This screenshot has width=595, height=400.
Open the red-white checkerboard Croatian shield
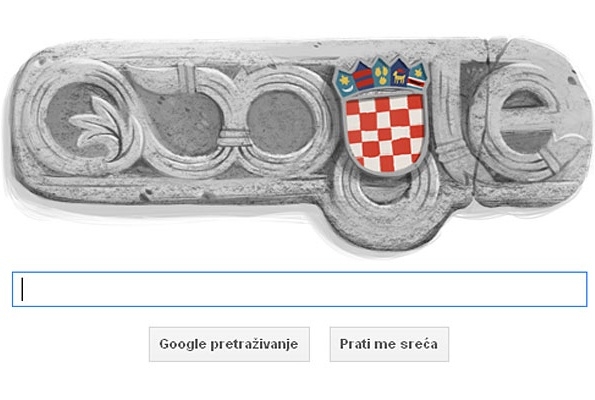click(x=385, y=133)
